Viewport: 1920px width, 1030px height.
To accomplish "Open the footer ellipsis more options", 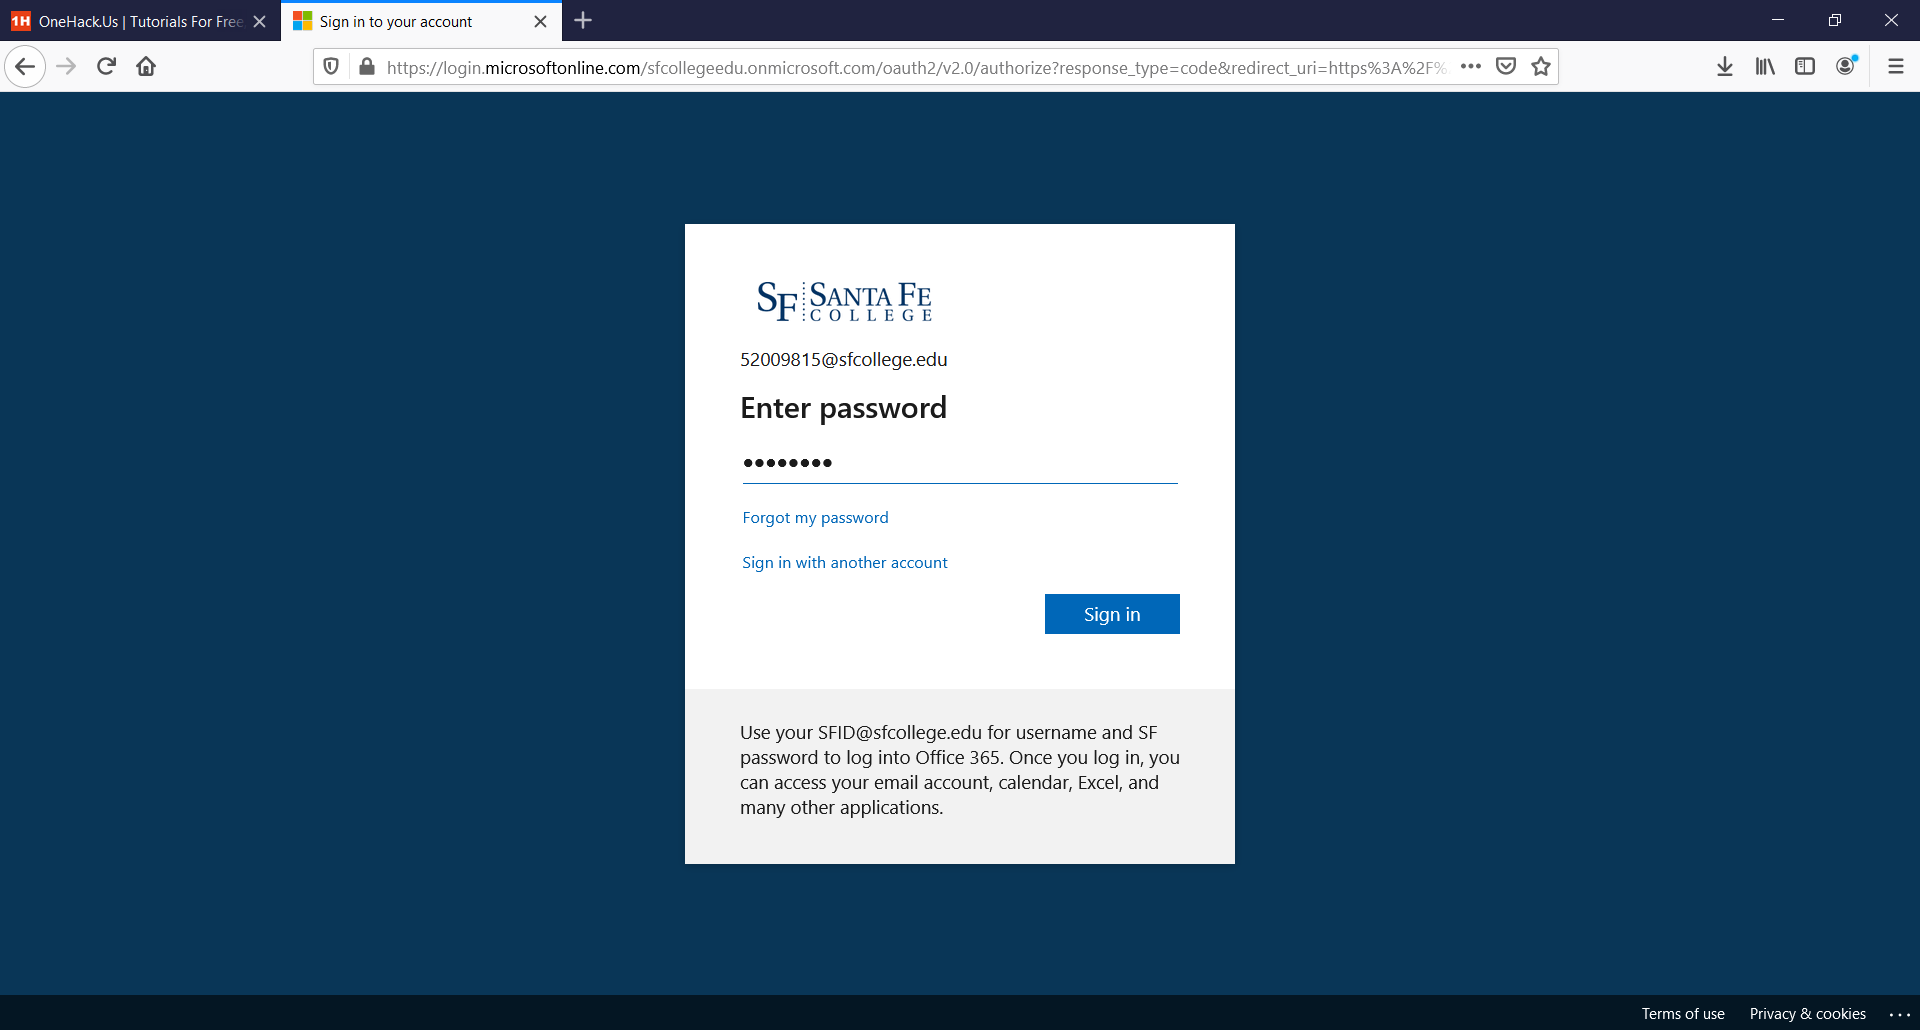I will [x=1900, y=1014].
